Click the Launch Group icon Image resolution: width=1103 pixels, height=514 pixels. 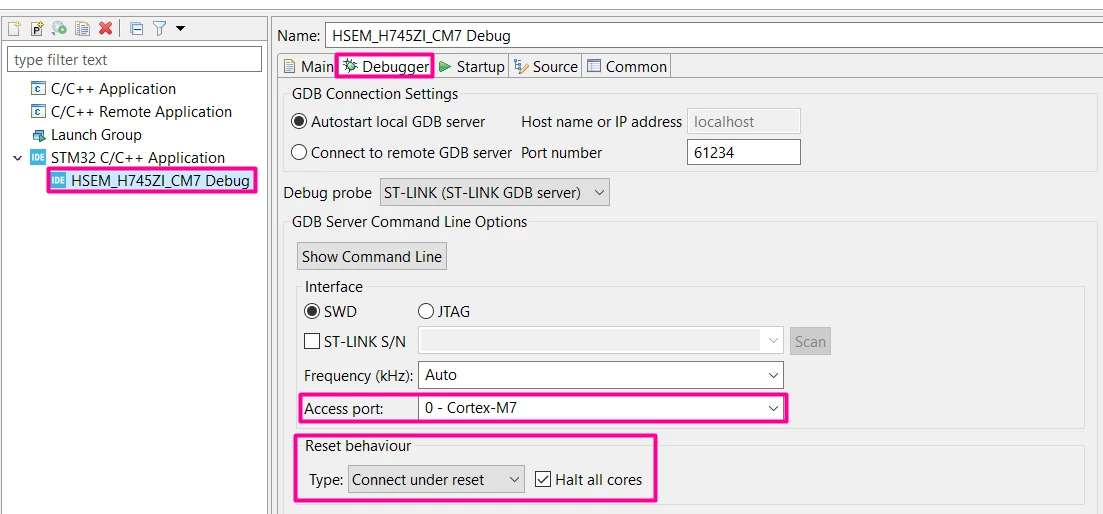pyautogui.click(x=39, y=135)
